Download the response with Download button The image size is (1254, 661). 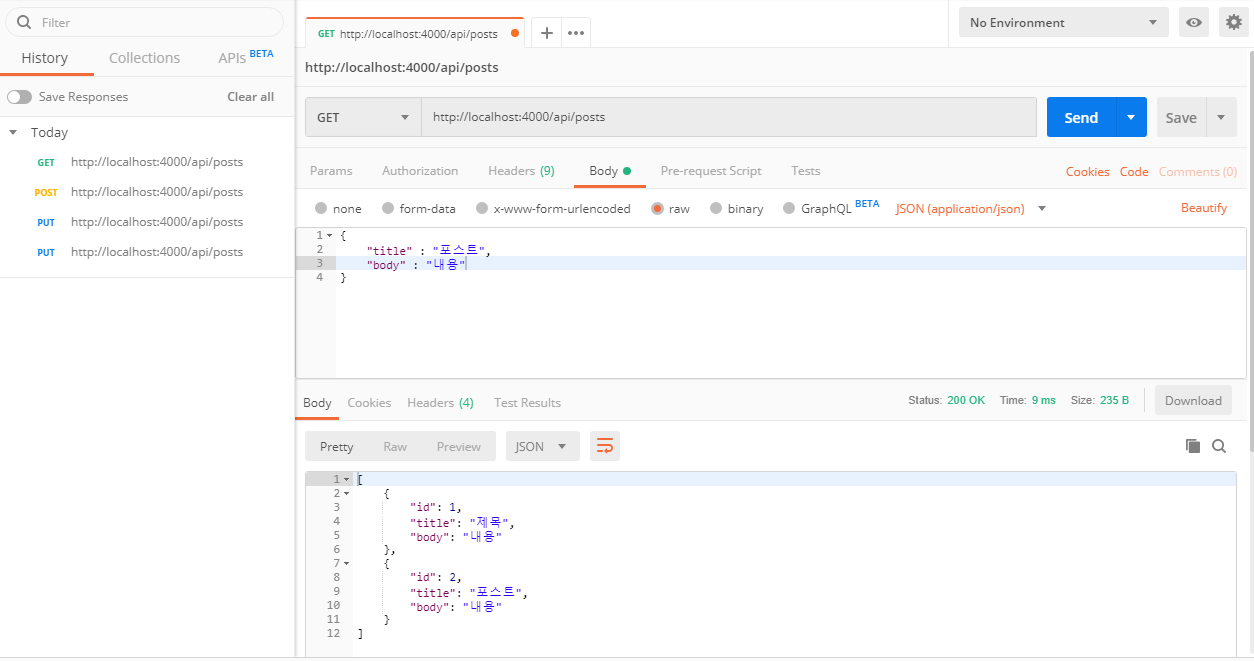tap(1193, 400)
